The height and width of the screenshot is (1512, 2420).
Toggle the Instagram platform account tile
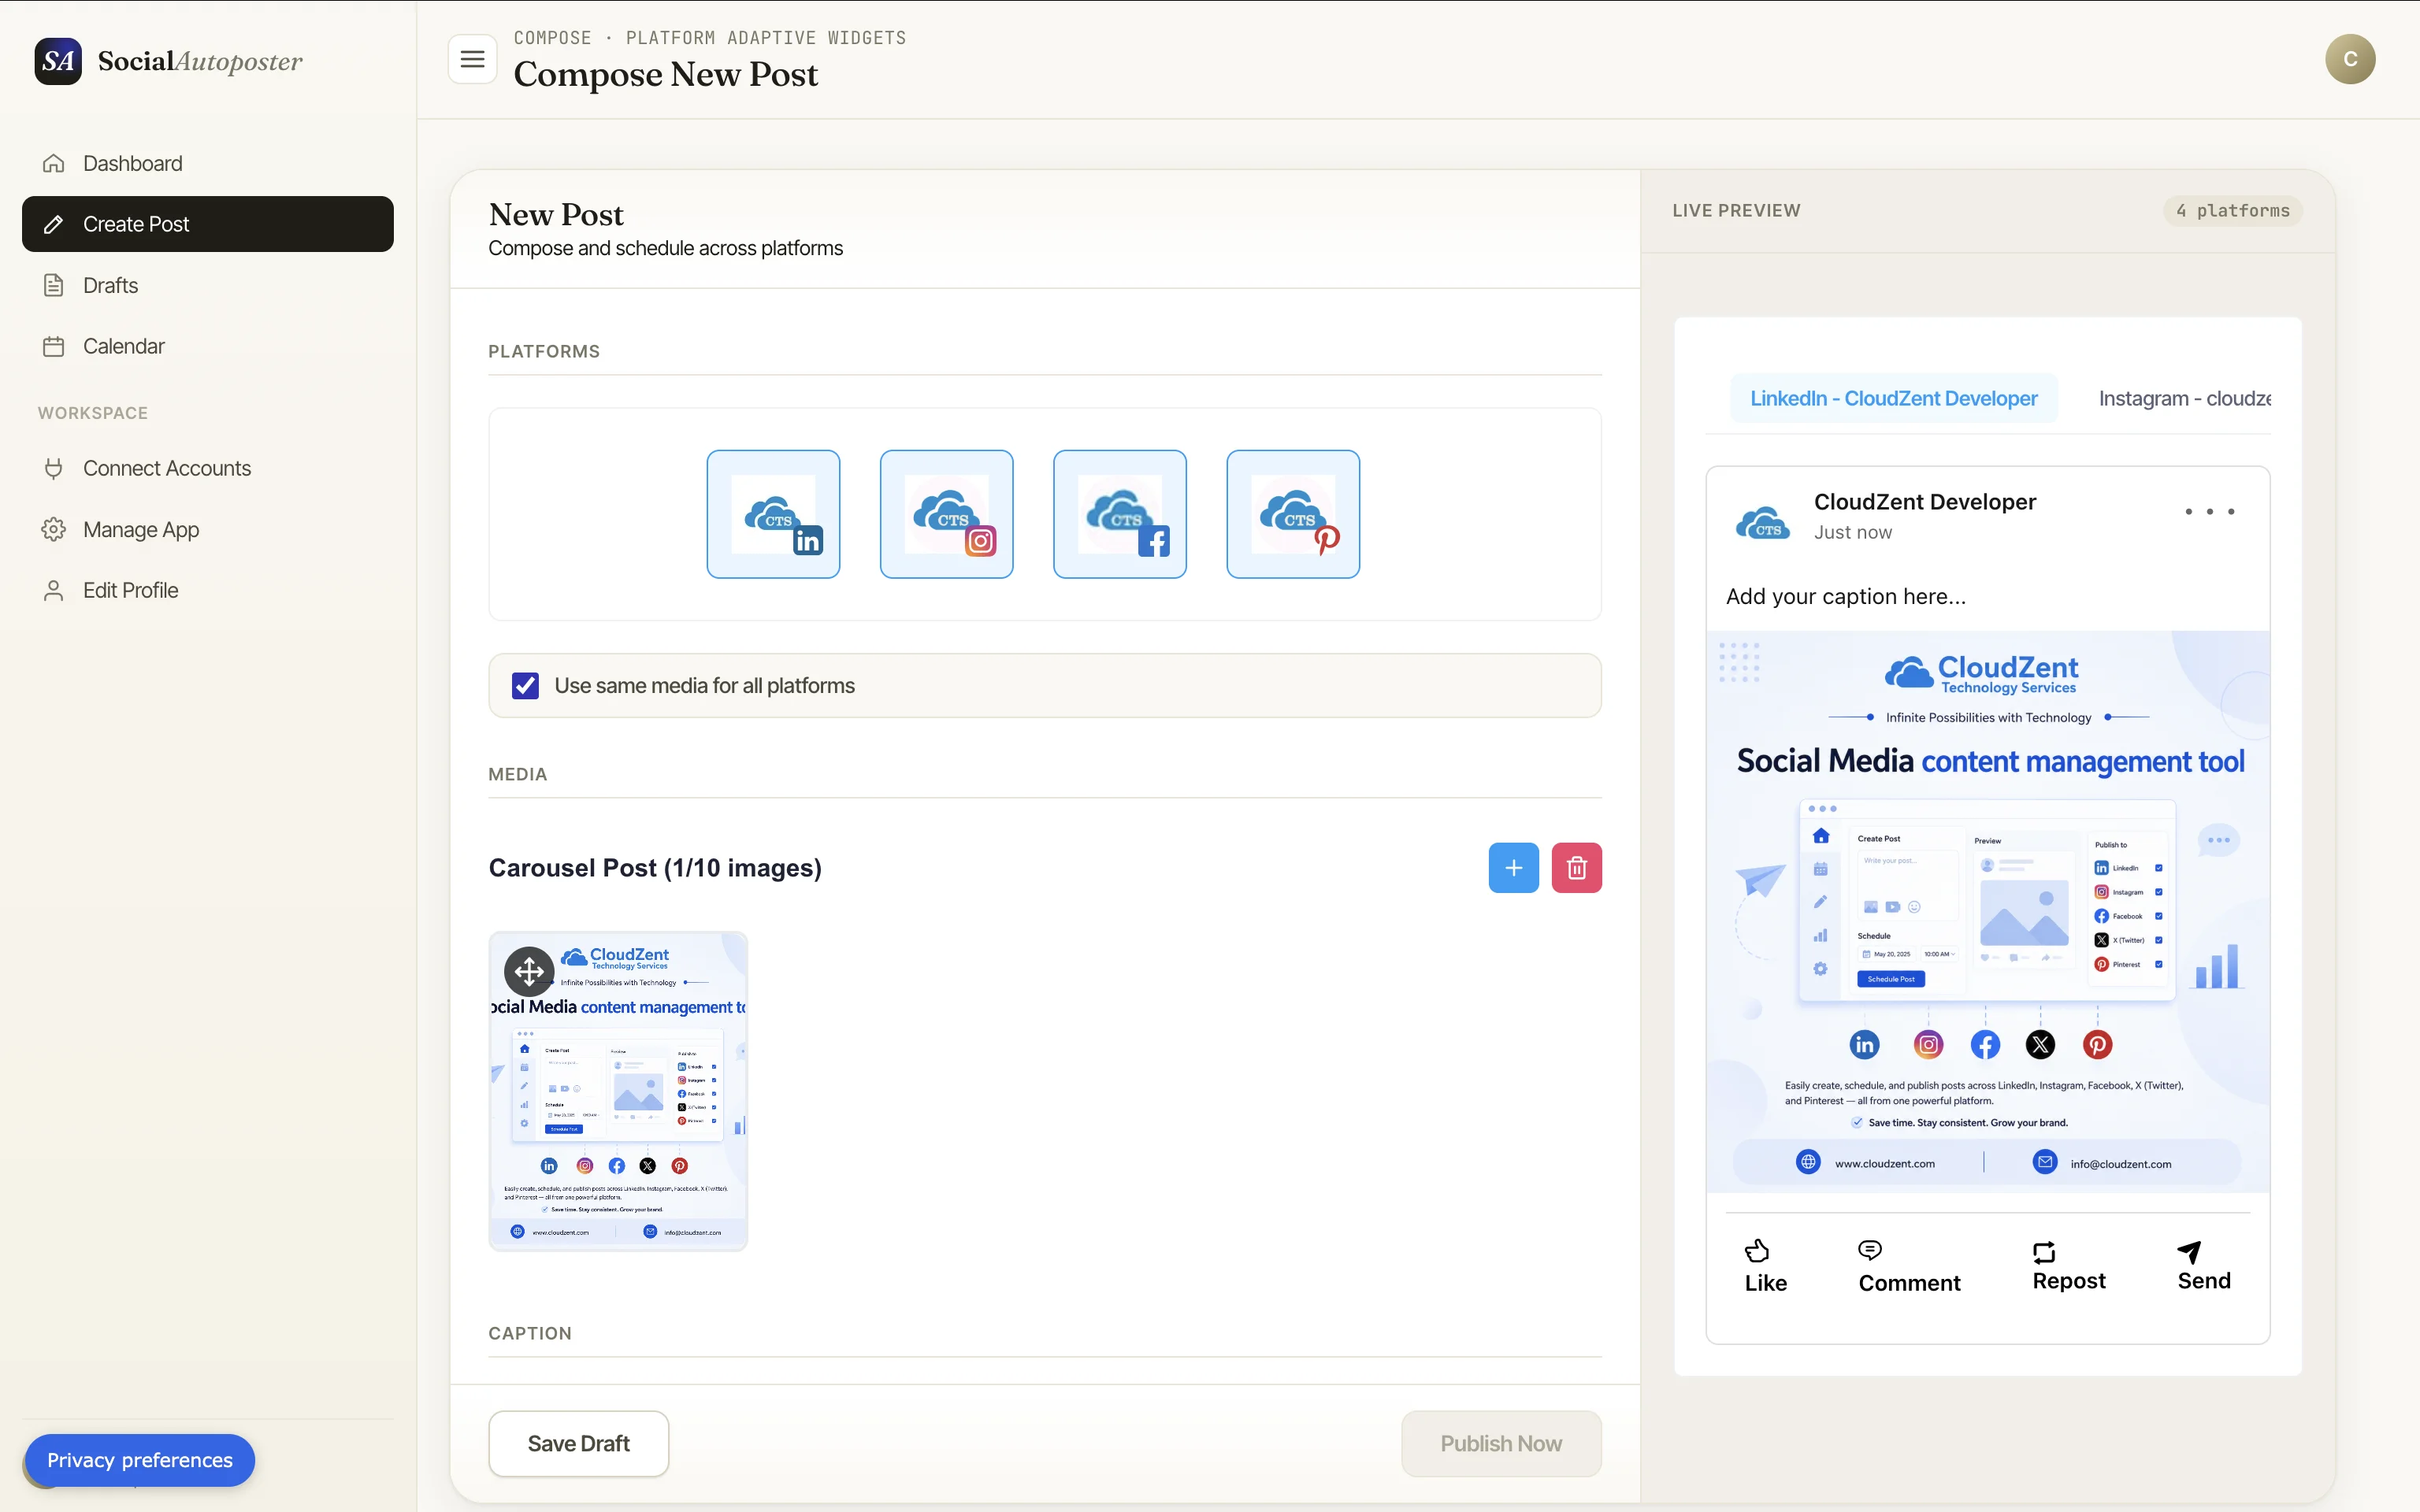[x=946, y=514]
